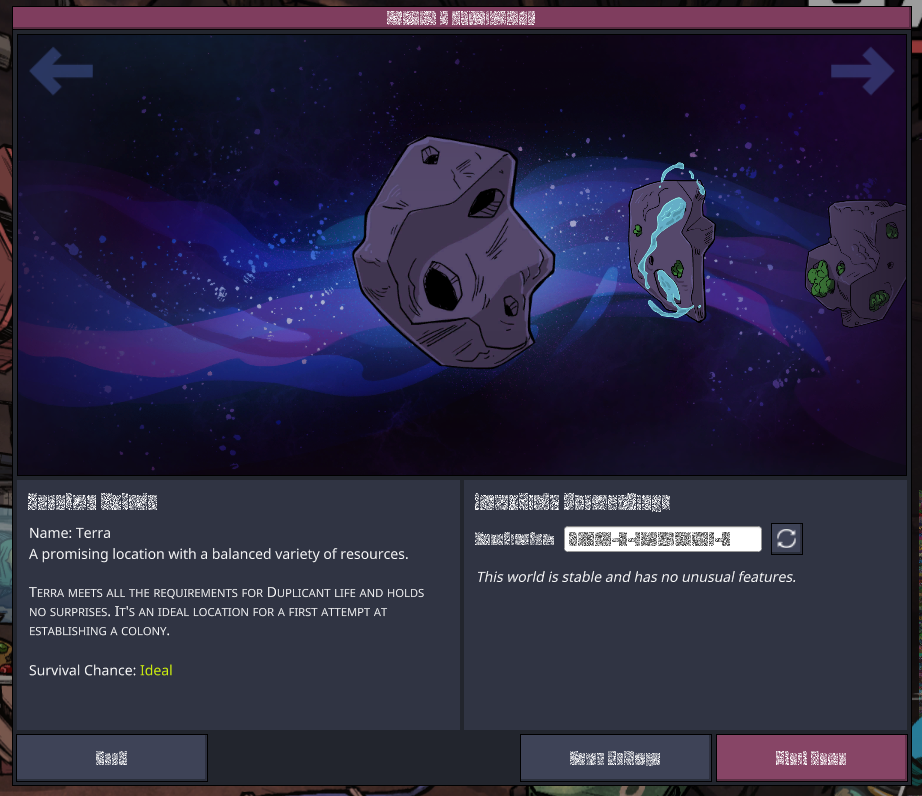Click the small label left of seed field
Screen dimensions: 922x796
[515, 539]
